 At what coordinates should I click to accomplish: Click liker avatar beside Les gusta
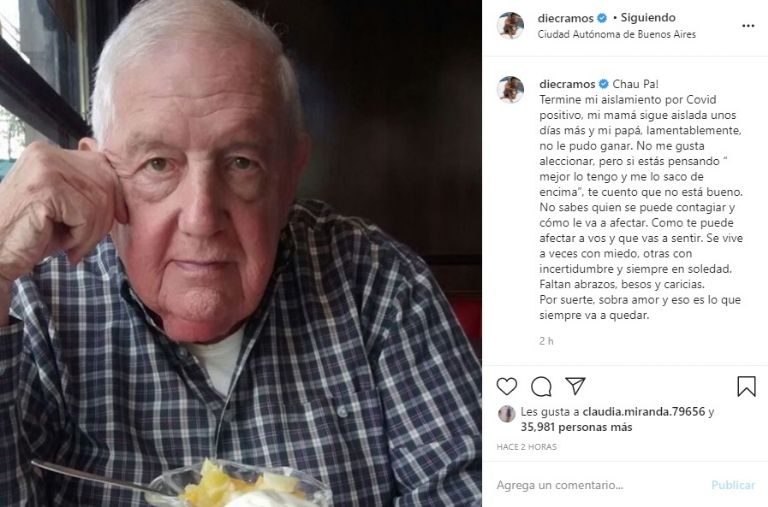[x=506, y=414]
